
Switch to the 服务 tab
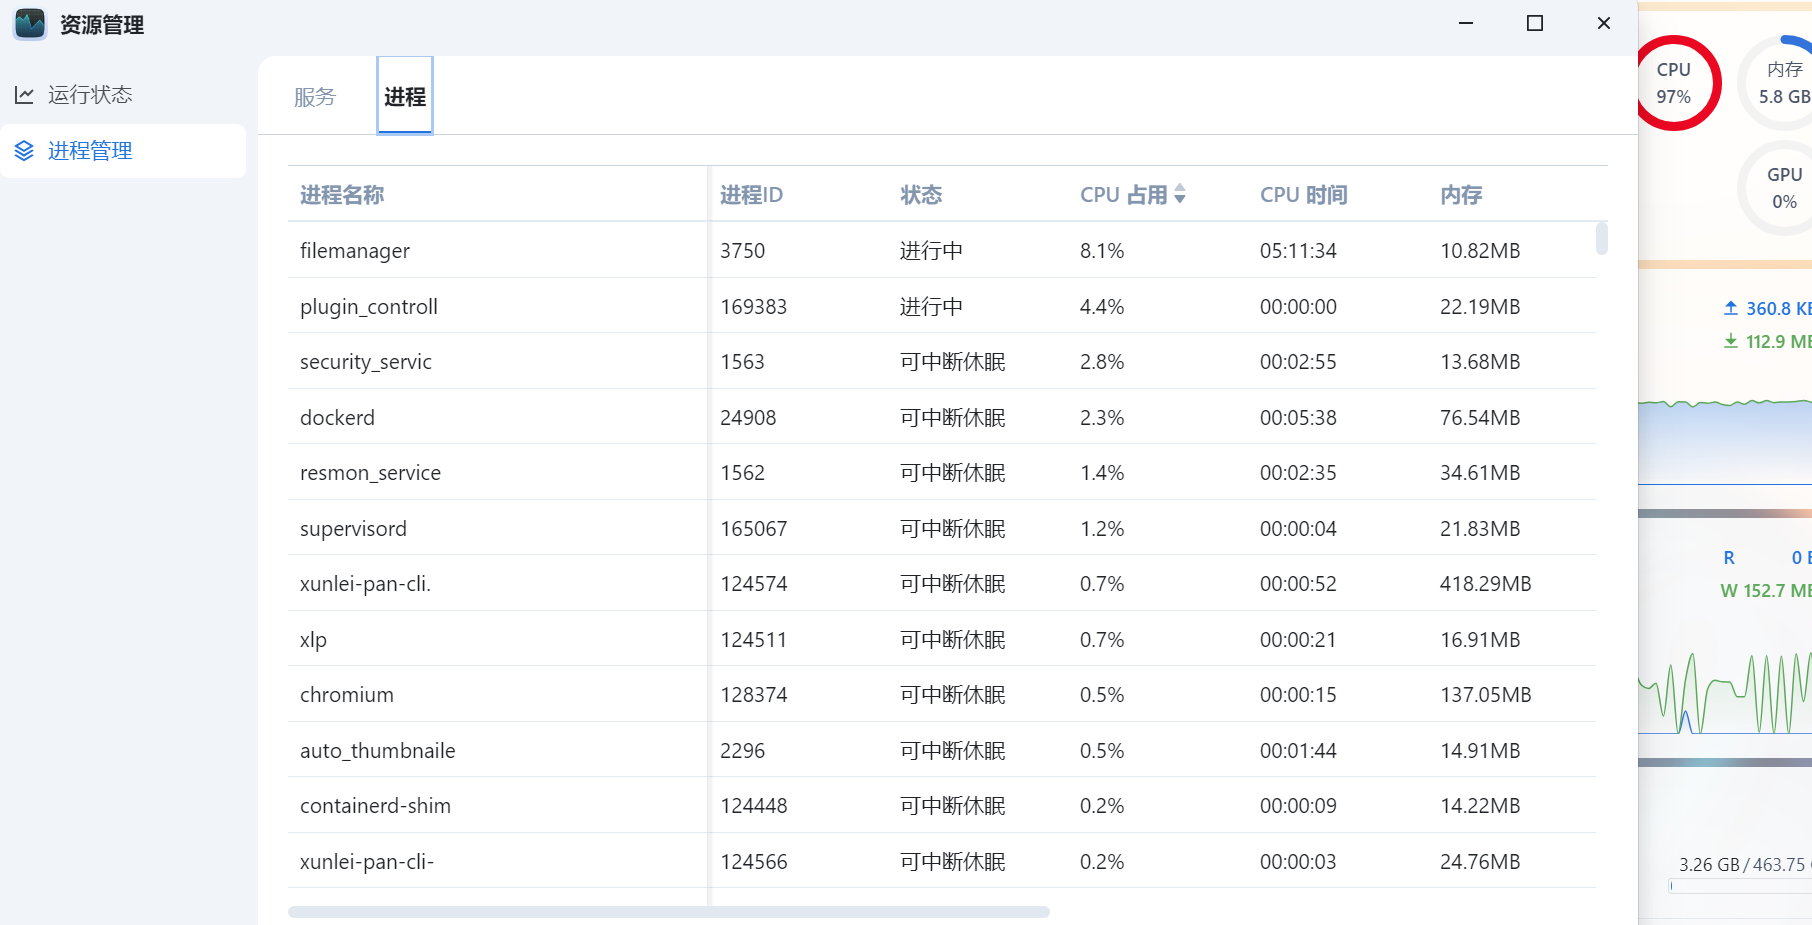[x=314, y=97]
